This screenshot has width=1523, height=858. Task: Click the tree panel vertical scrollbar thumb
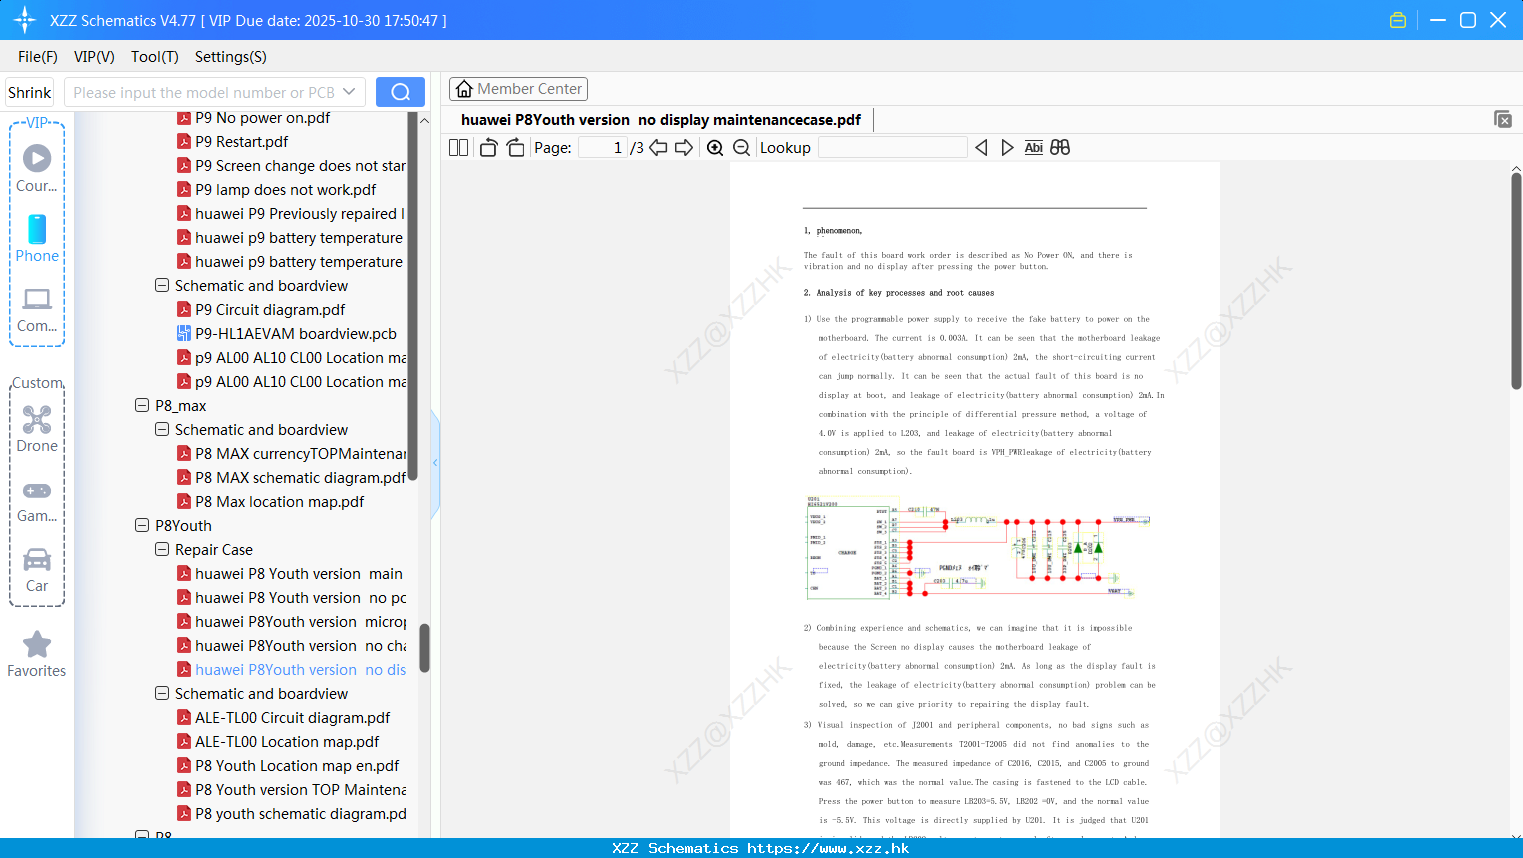(x=424, y=648)
